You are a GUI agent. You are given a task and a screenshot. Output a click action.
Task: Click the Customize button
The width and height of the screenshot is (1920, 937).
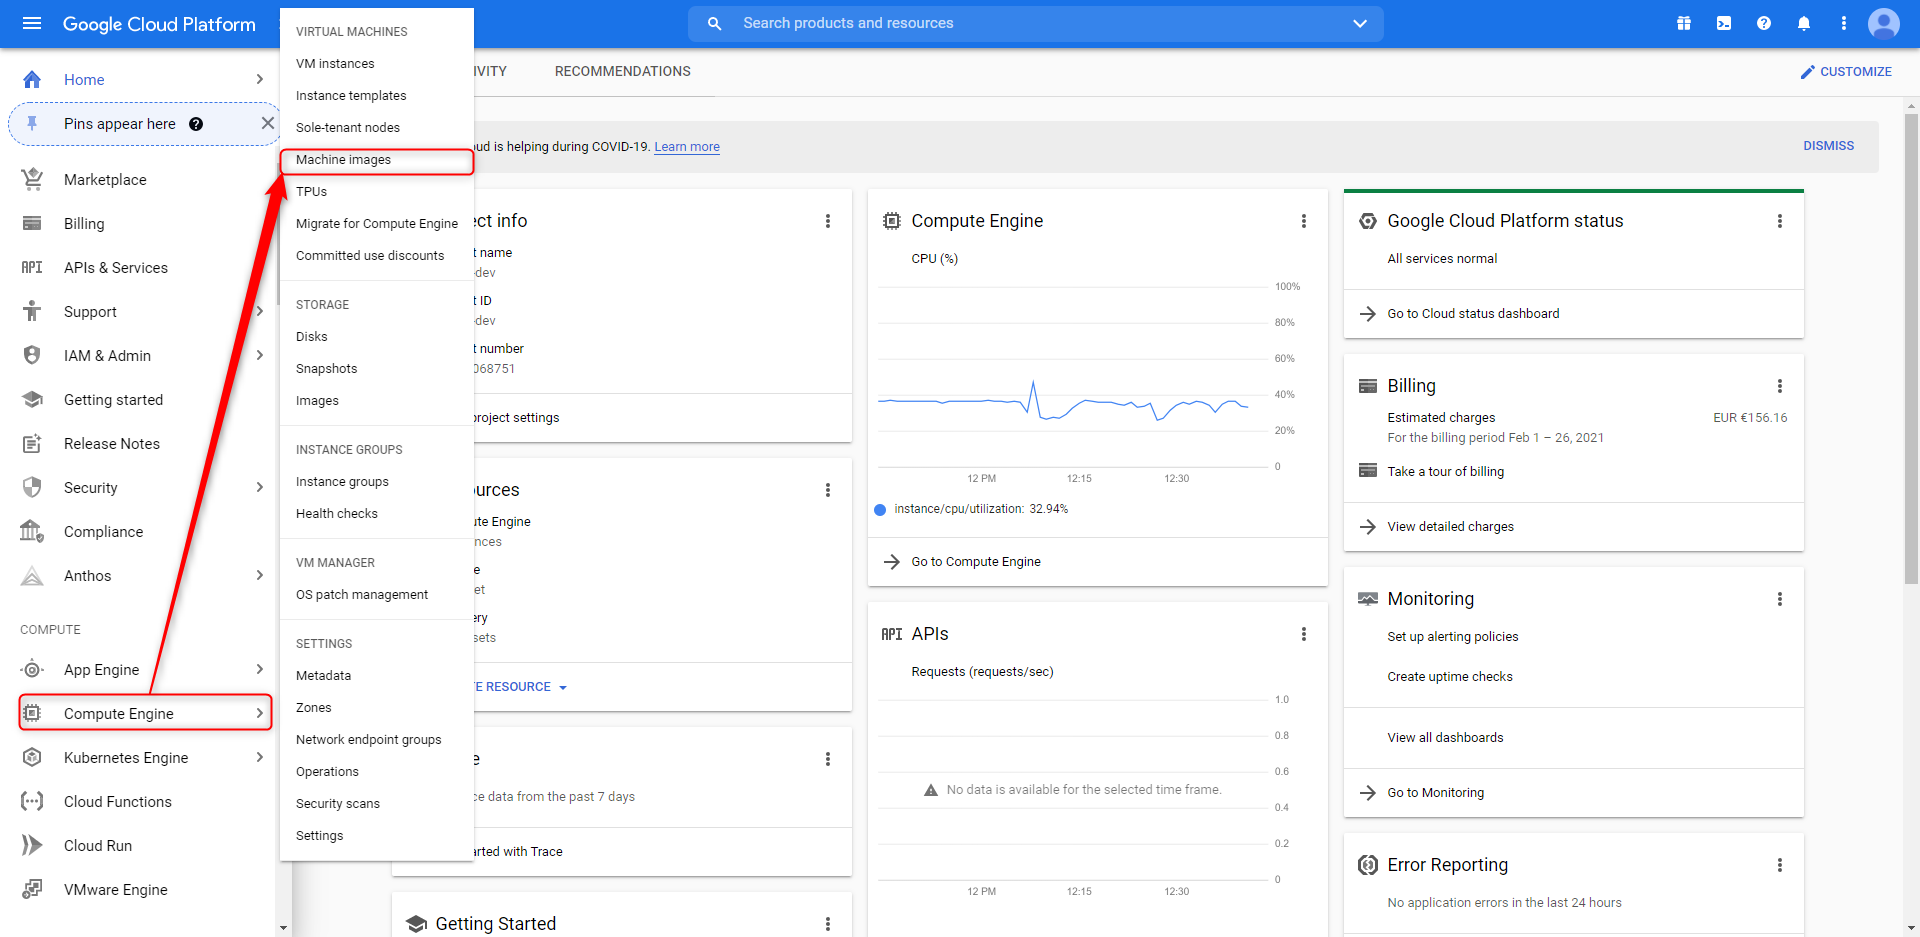[x=1845, y=72]
